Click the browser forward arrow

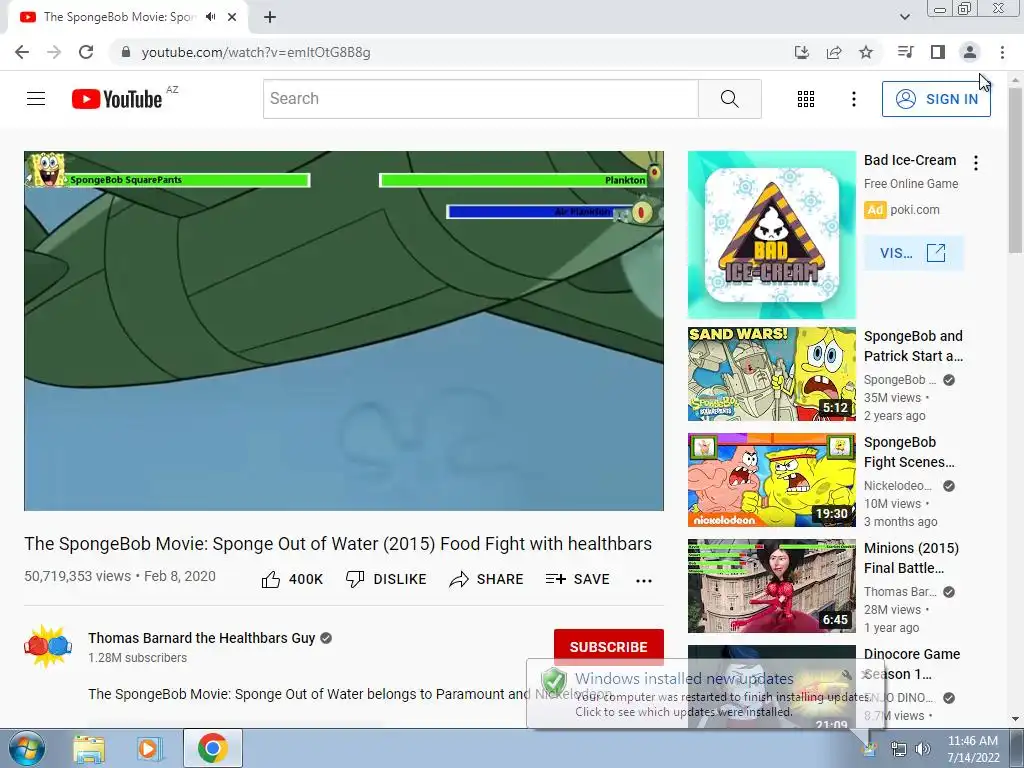[54, 52]
